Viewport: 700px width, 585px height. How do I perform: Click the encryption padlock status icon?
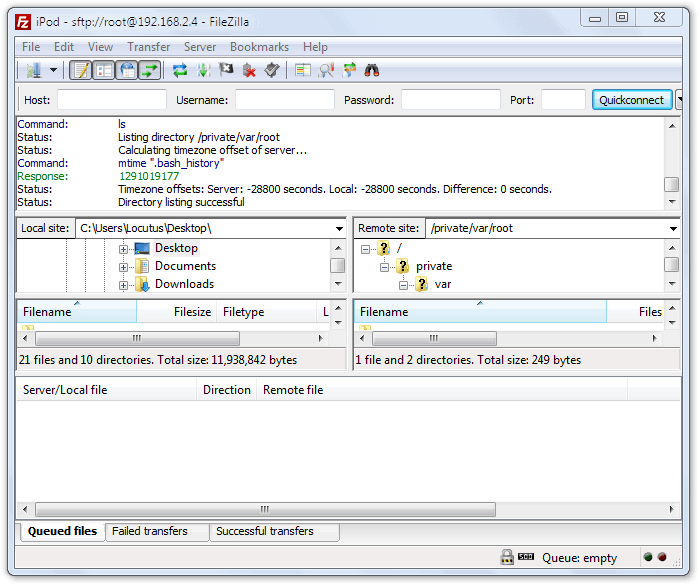coord(507,557)
